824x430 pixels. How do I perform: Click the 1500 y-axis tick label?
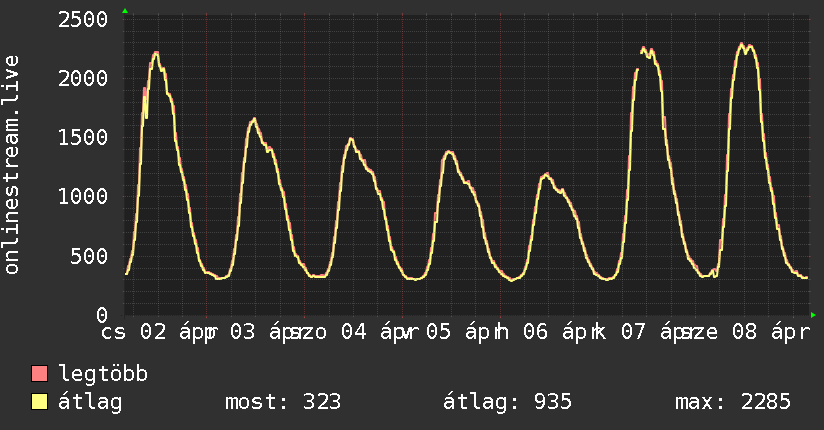(x=82, y=137)
